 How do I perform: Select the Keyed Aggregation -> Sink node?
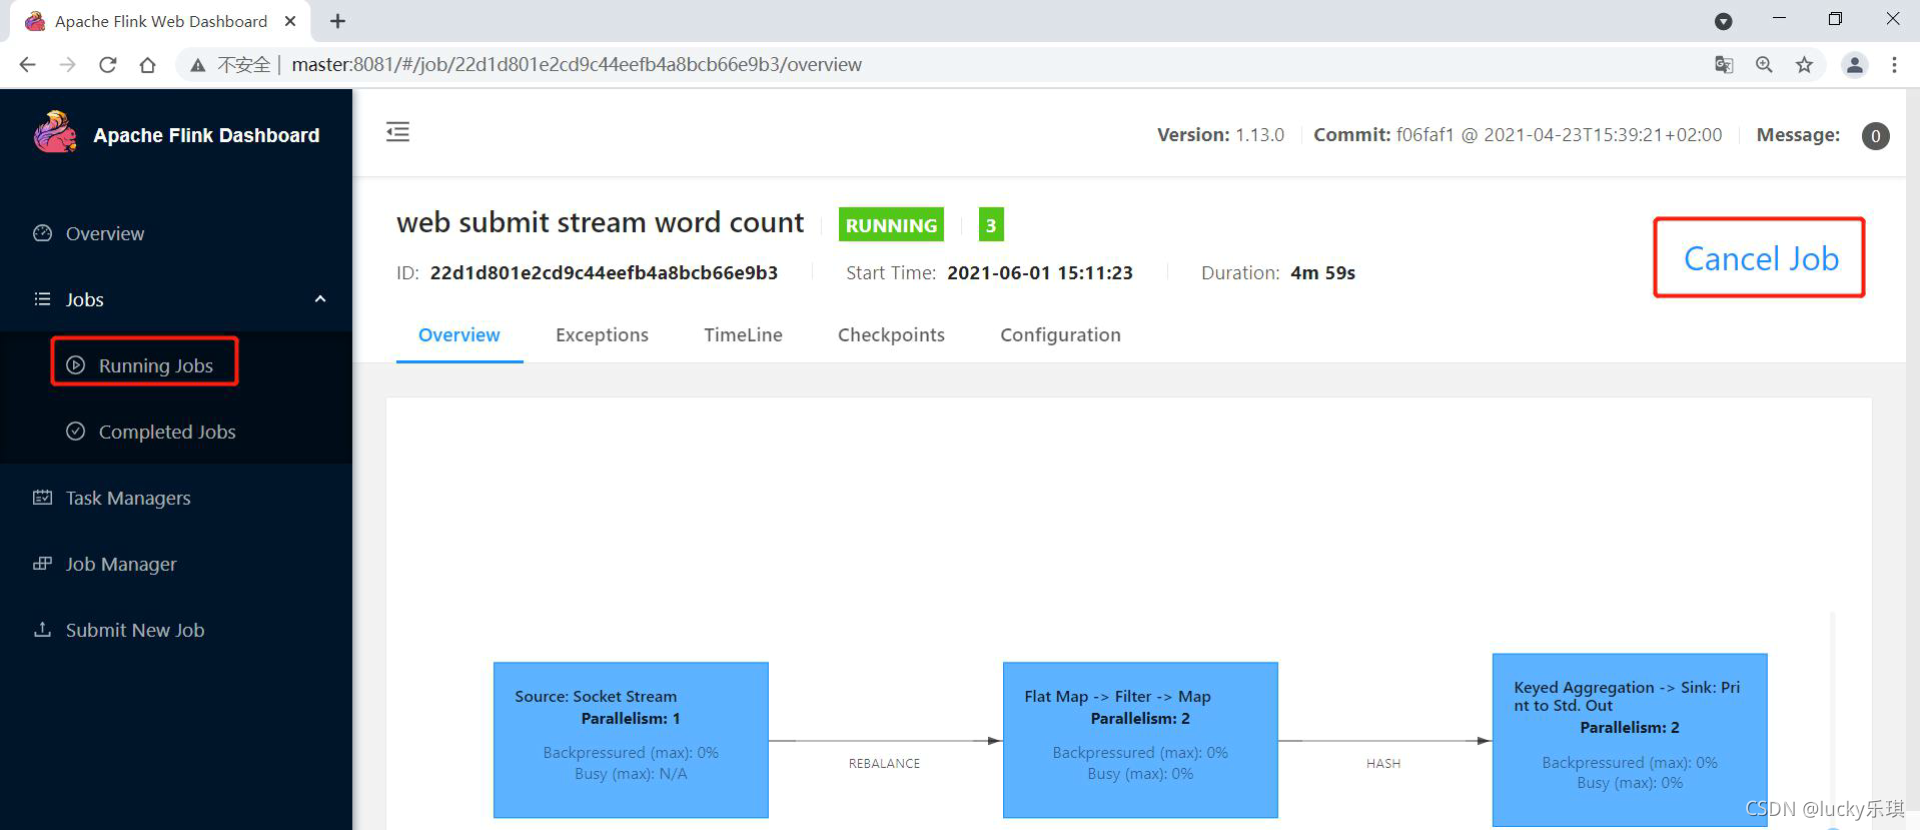pyautogui.click(x=1630, y=740)
